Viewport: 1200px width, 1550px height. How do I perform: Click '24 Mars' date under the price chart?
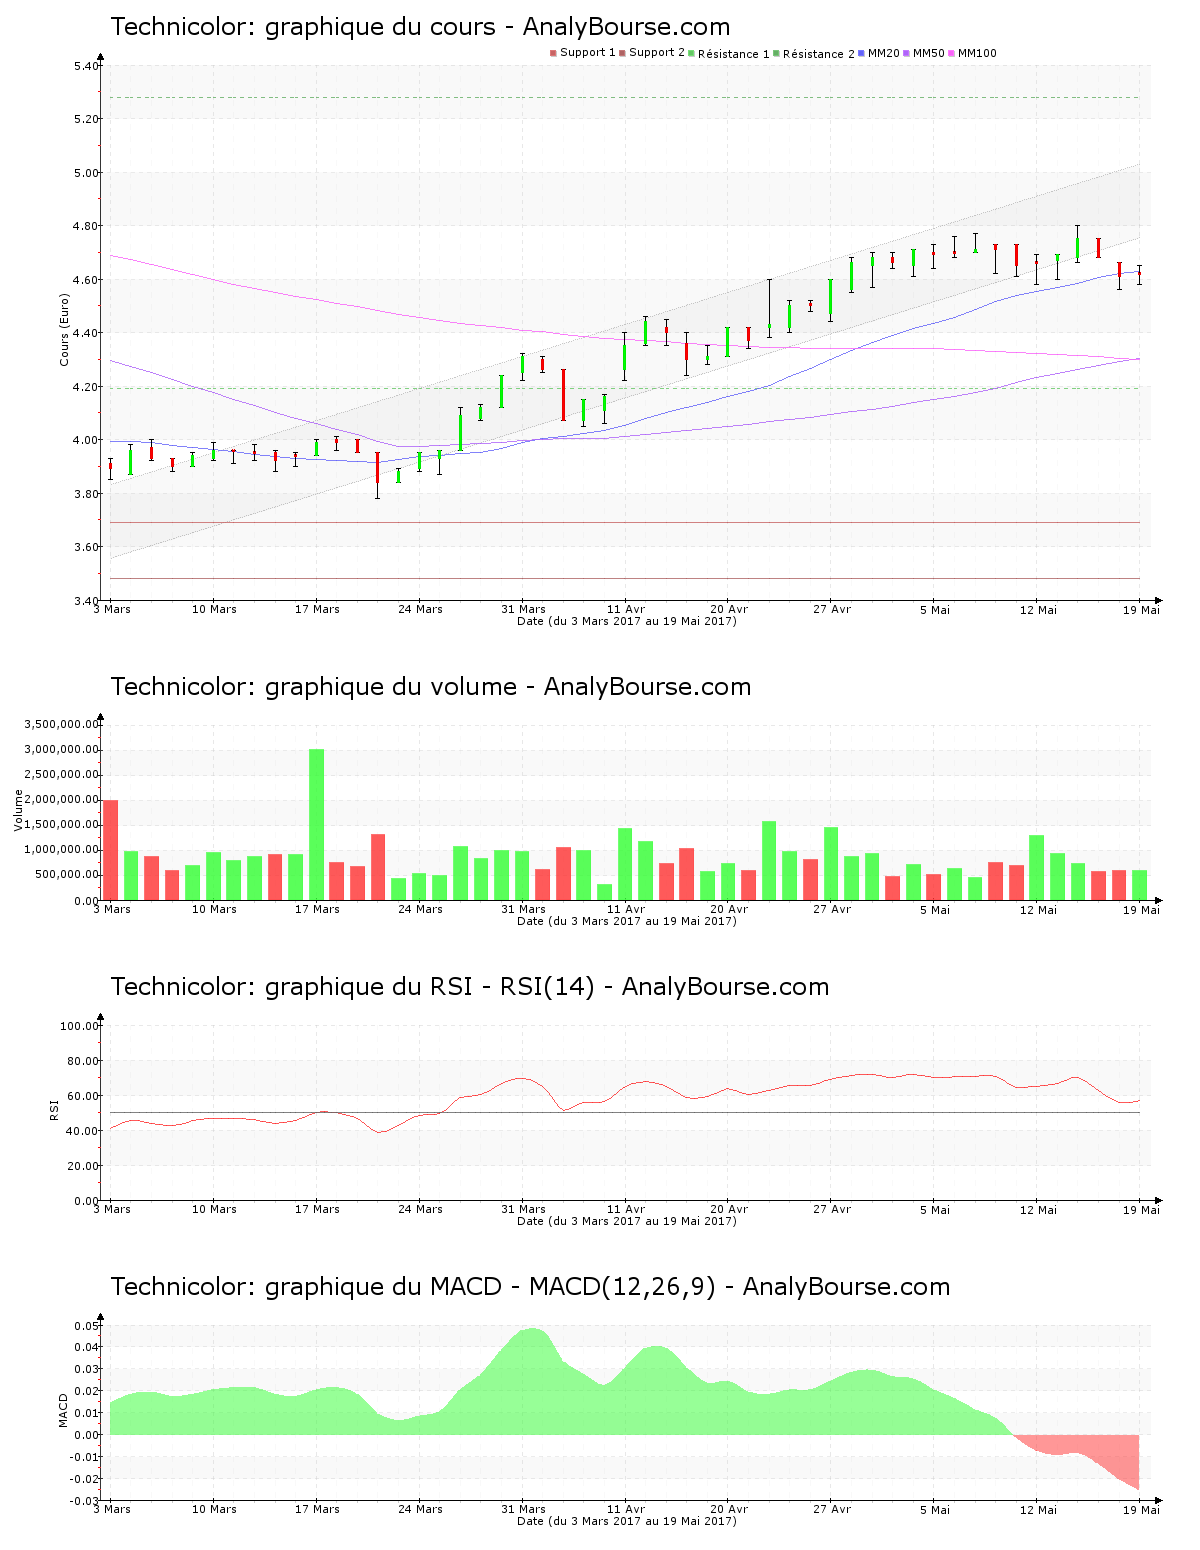420,609
